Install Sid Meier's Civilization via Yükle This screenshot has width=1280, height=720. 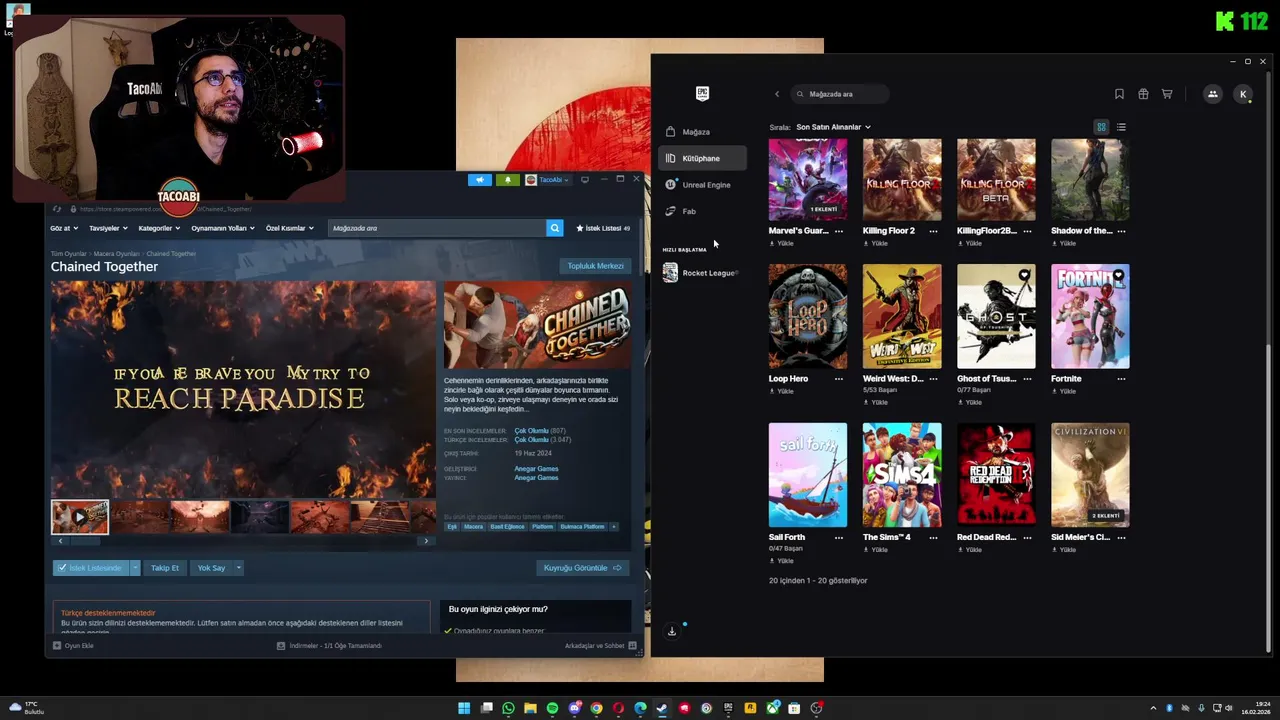point(1063,549)
